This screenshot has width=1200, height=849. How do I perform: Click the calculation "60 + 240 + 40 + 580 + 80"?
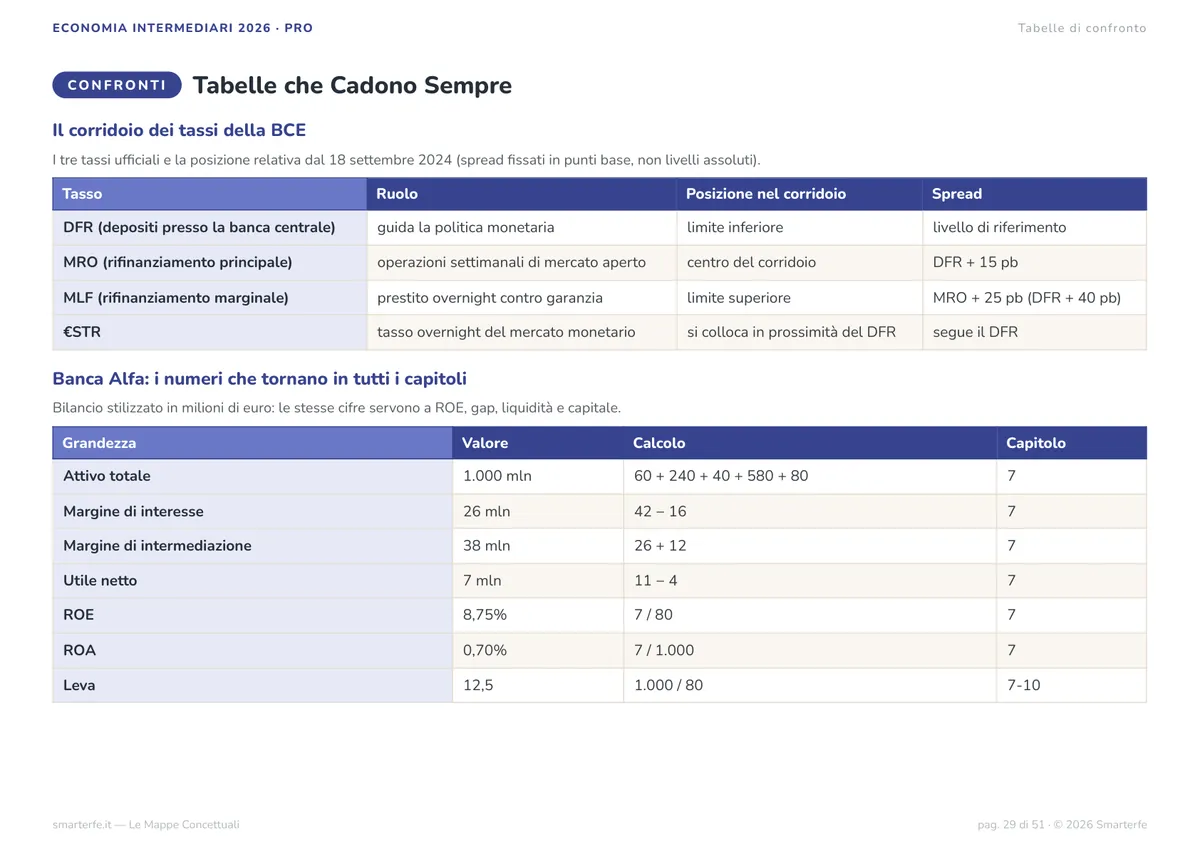pyautogui.click(x=810, y=477)
